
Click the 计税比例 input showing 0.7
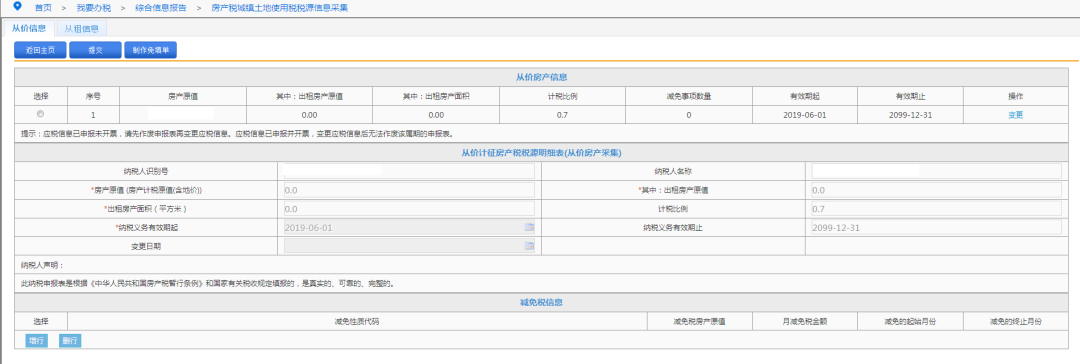pyautogui.click(x=937, y=208)
